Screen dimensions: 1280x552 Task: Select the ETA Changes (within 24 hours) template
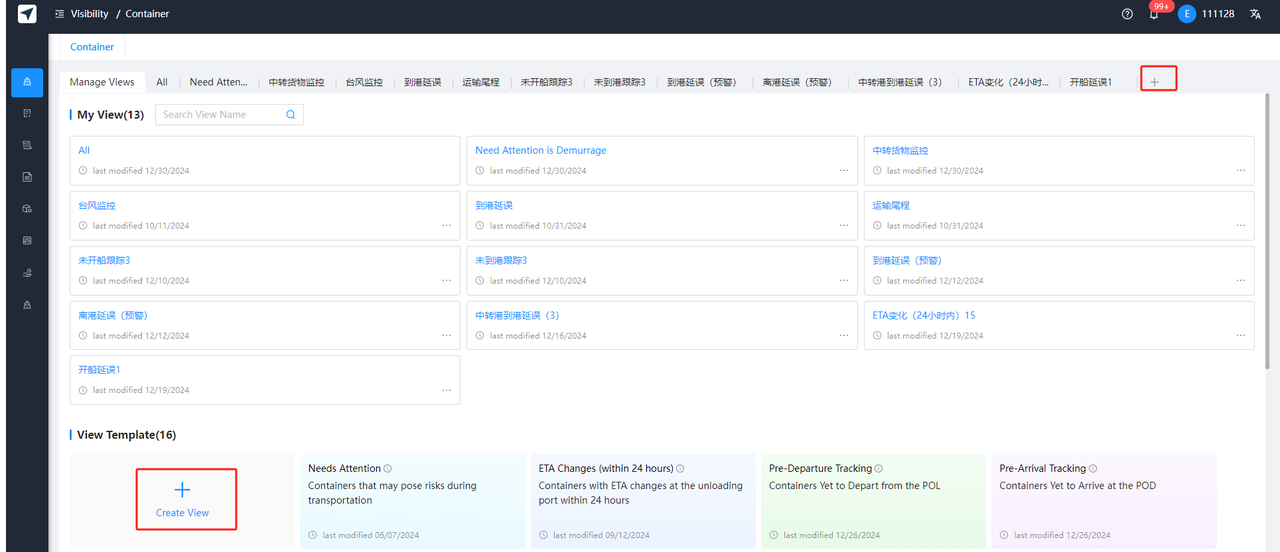pyautogui.click(x=643, y=500)
